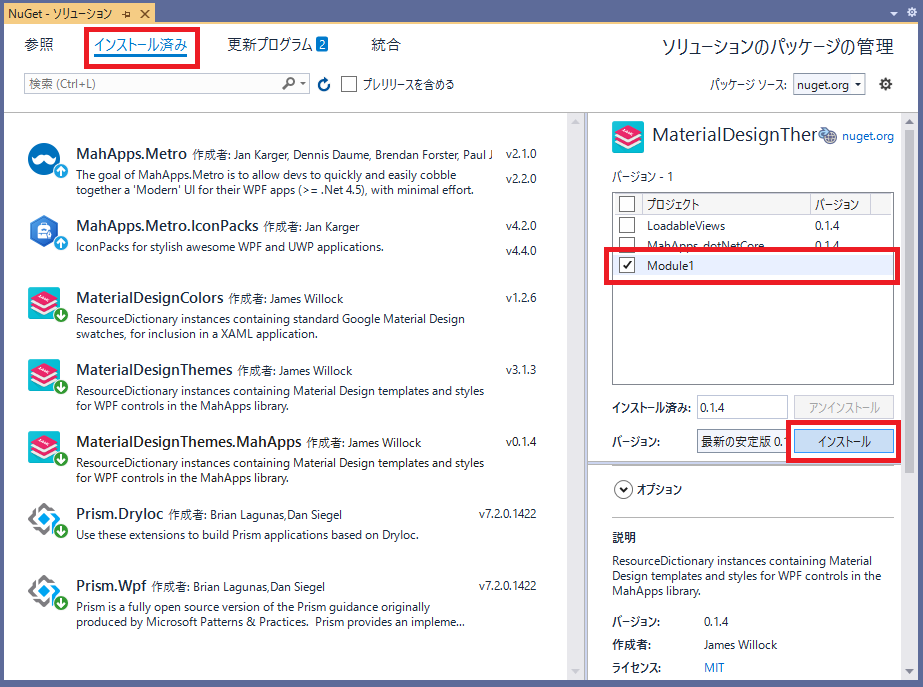The image size is (923, 687).
Task: Select the Prism.Wpf package row
Action: tap(283, 603)
